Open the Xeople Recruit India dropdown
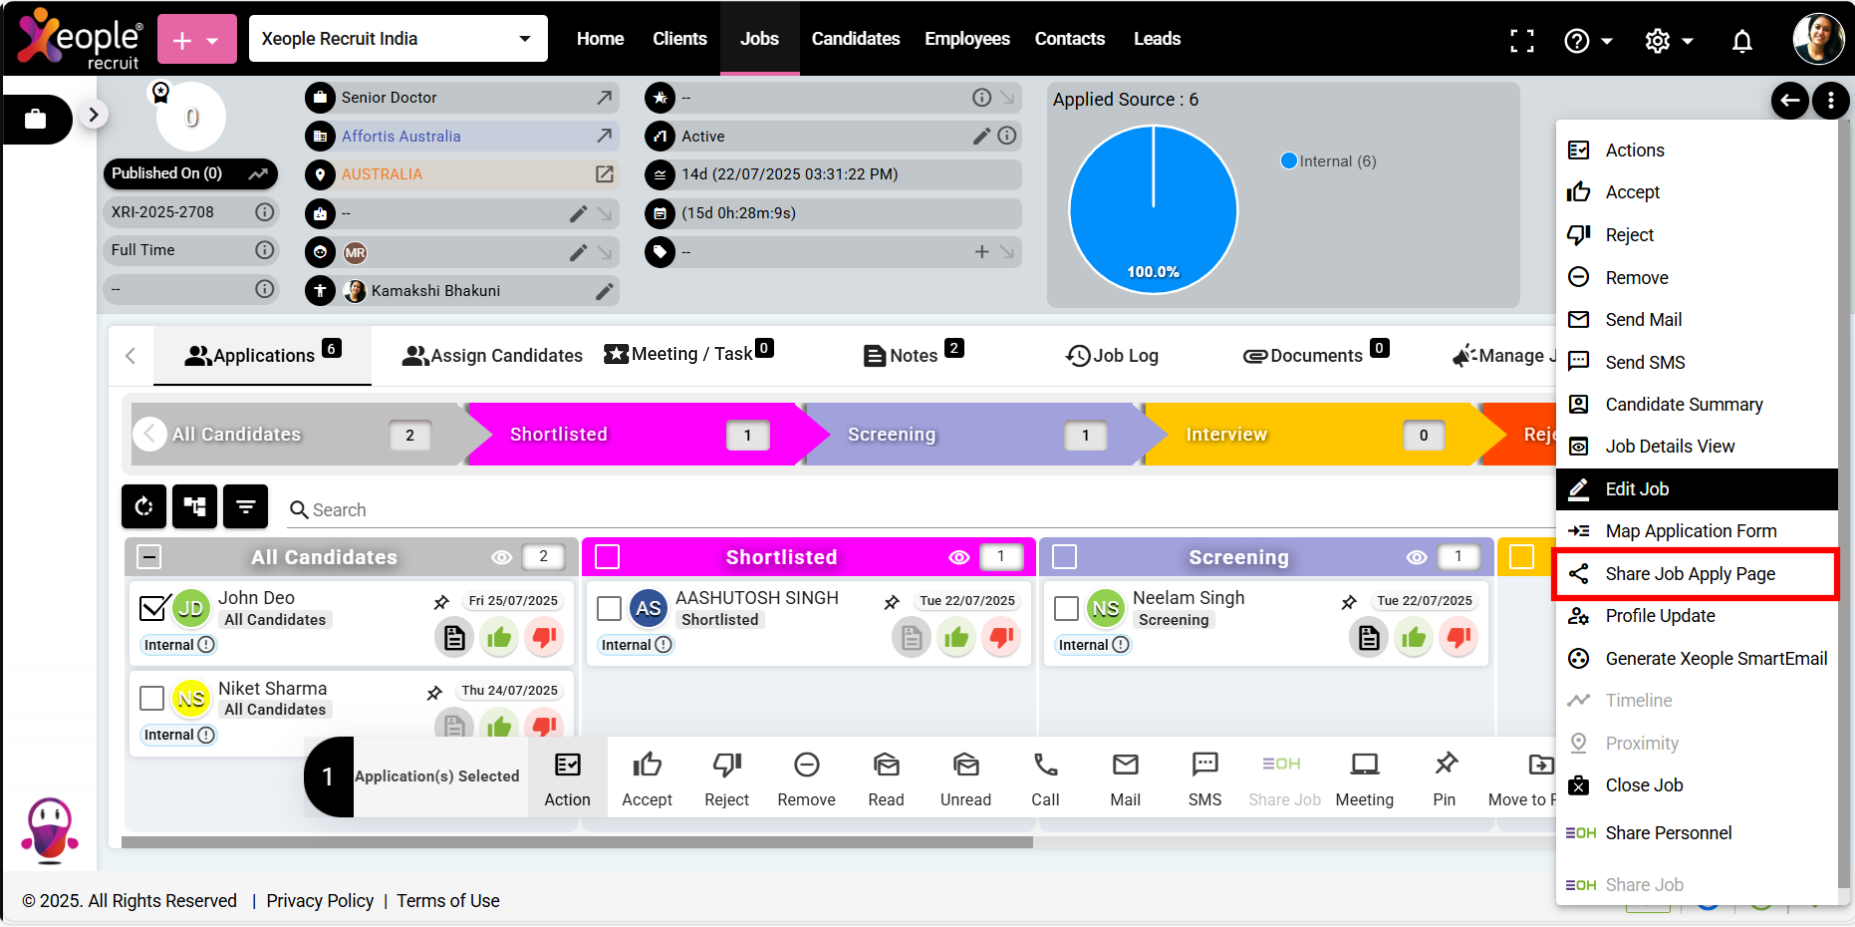The height and width of the screenshot is (927, 1855). point(398,39)
